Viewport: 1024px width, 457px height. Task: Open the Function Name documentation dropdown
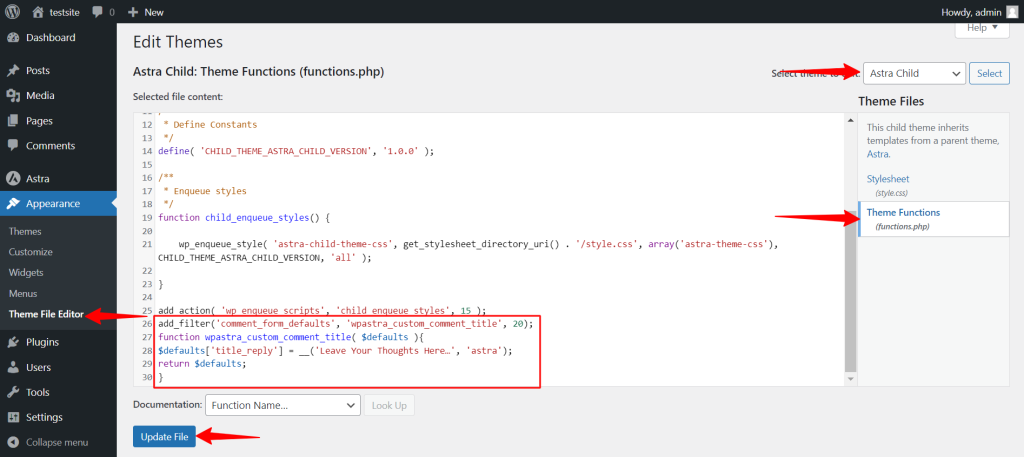tap(282, 405)
